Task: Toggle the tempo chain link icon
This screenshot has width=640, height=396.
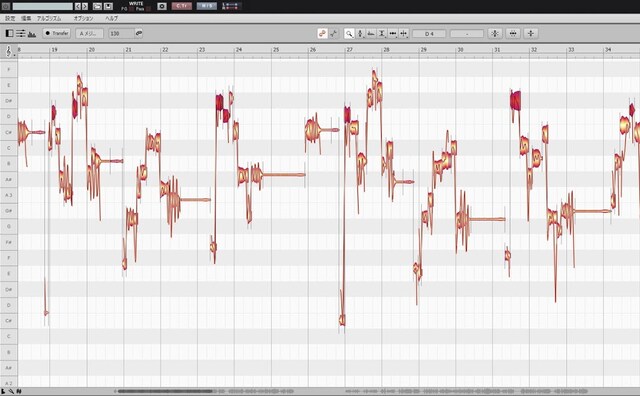Action: point(139,33)
